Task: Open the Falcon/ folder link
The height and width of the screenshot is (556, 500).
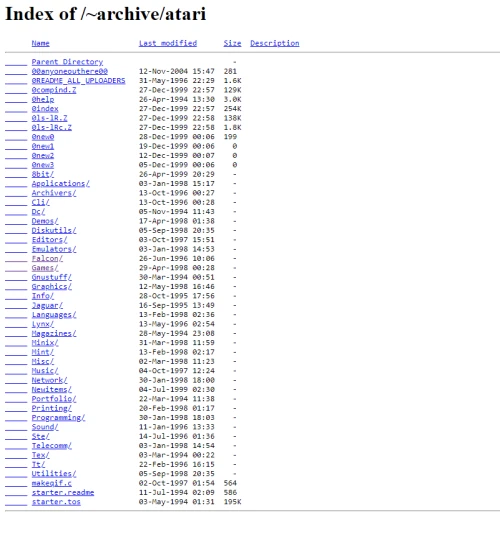Action: pyautogui.click(x=47, y=258)
